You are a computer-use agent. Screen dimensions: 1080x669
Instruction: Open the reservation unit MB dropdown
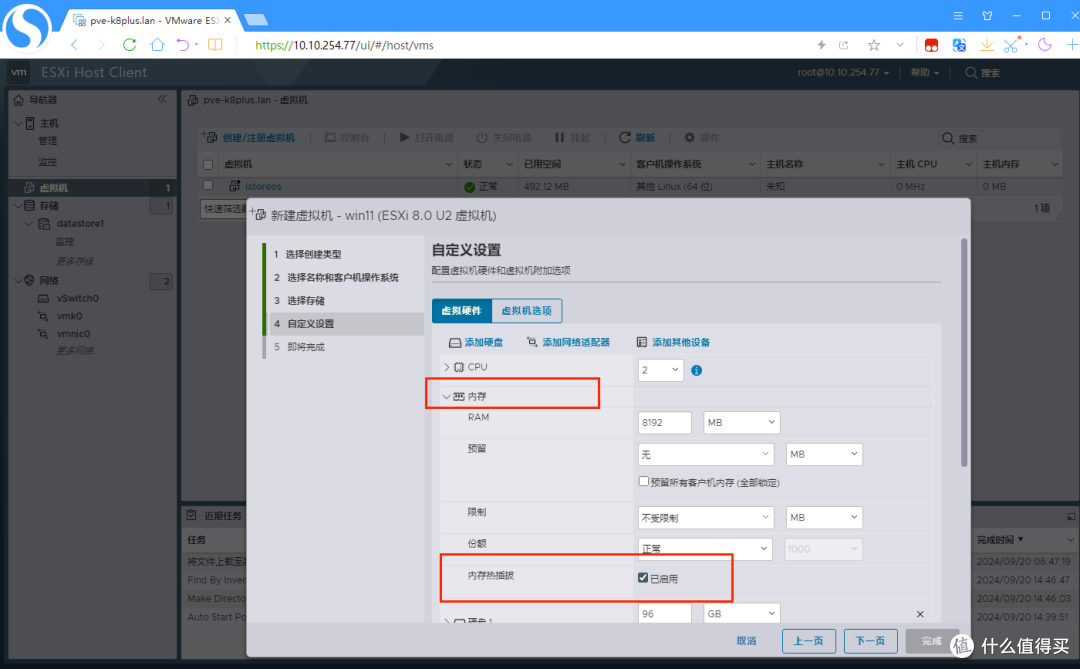(824, 454)
